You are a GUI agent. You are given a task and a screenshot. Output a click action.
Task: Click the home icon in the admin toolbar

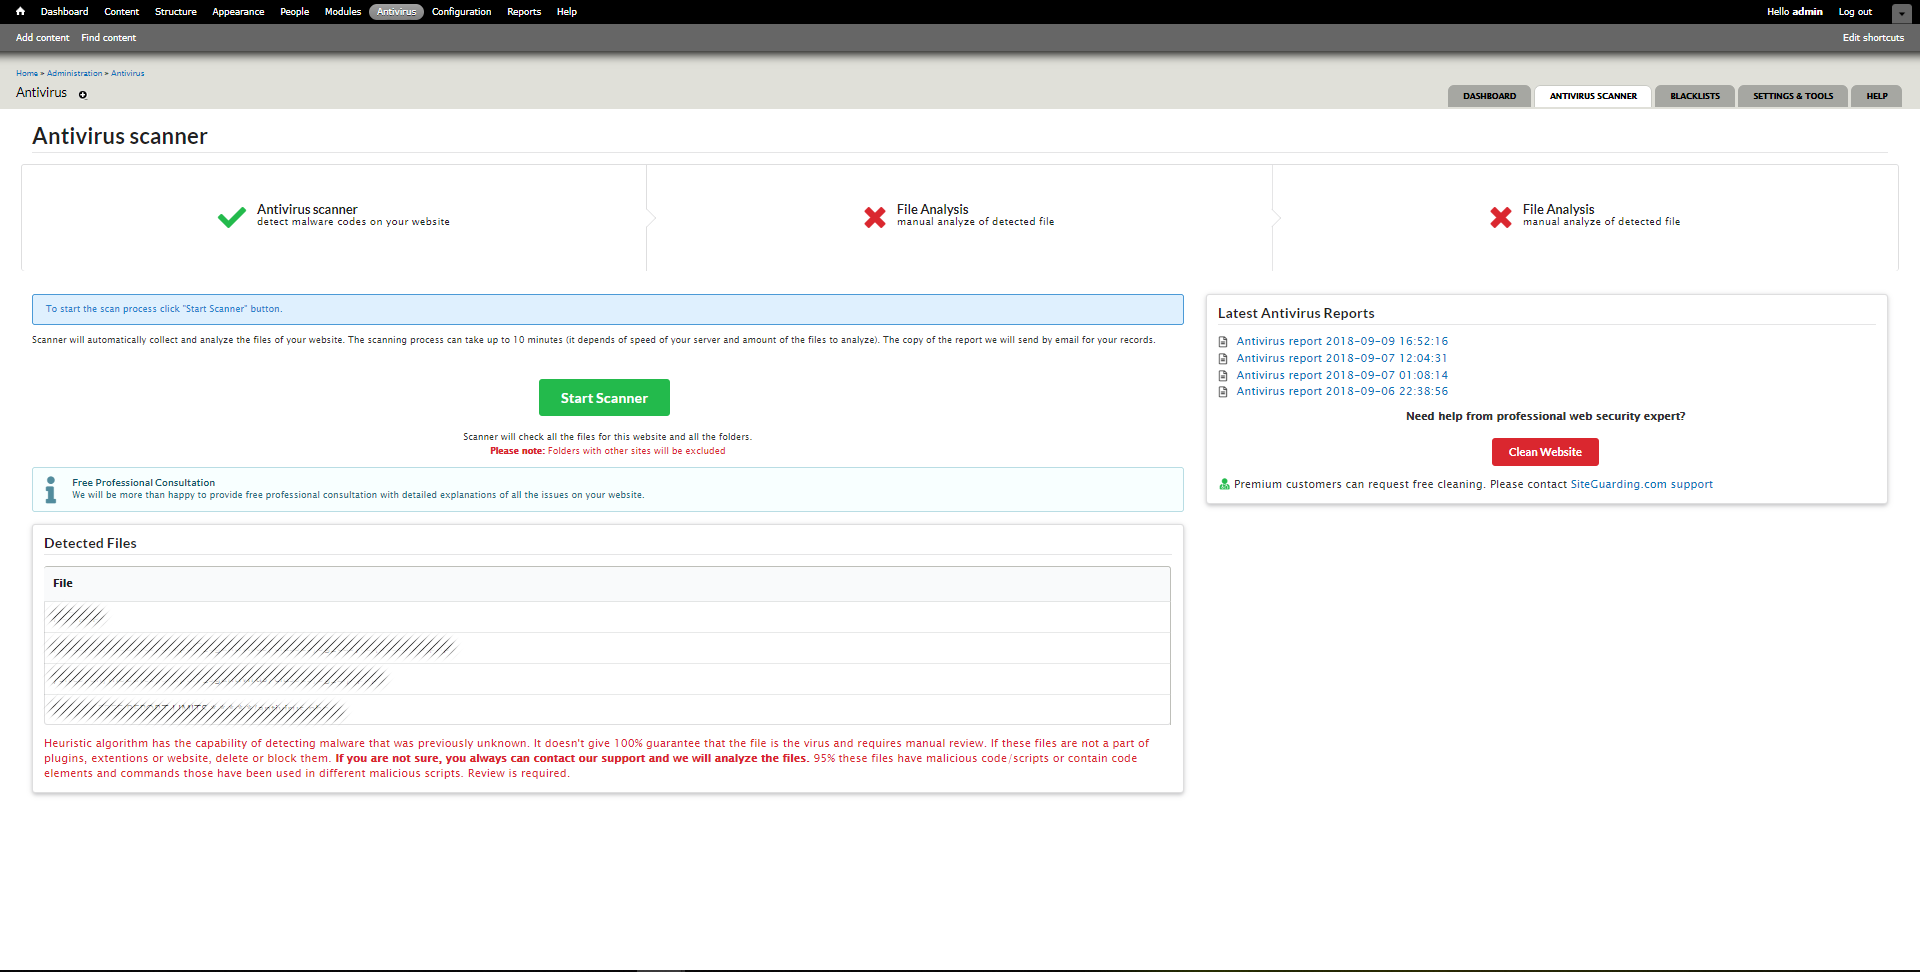click(19, 11)
